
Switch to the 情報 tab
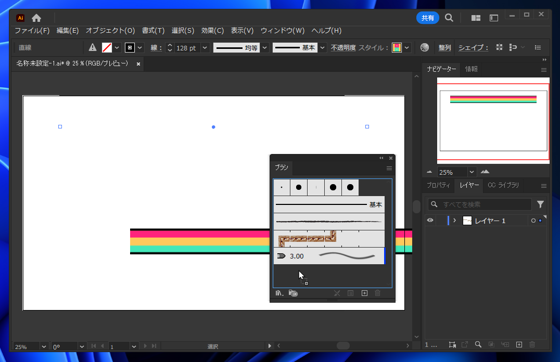coord(471,69)
